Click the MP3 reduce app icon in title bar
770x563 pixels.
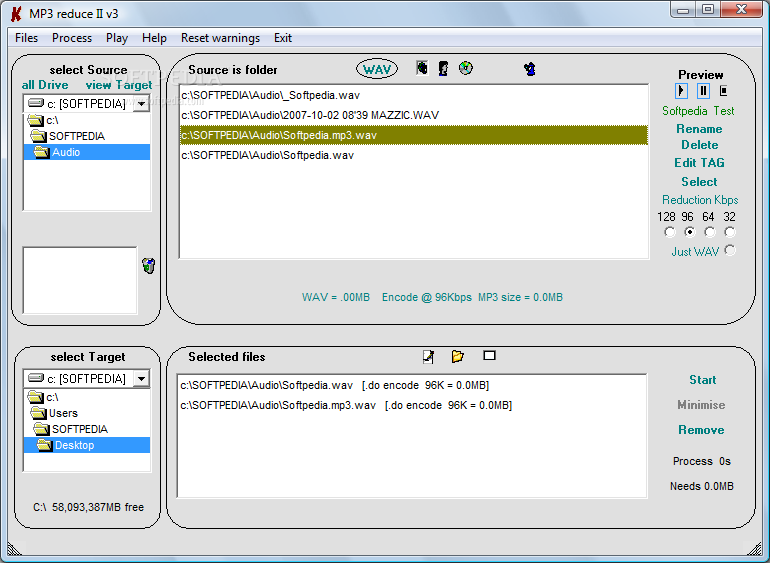coord(16,14)
